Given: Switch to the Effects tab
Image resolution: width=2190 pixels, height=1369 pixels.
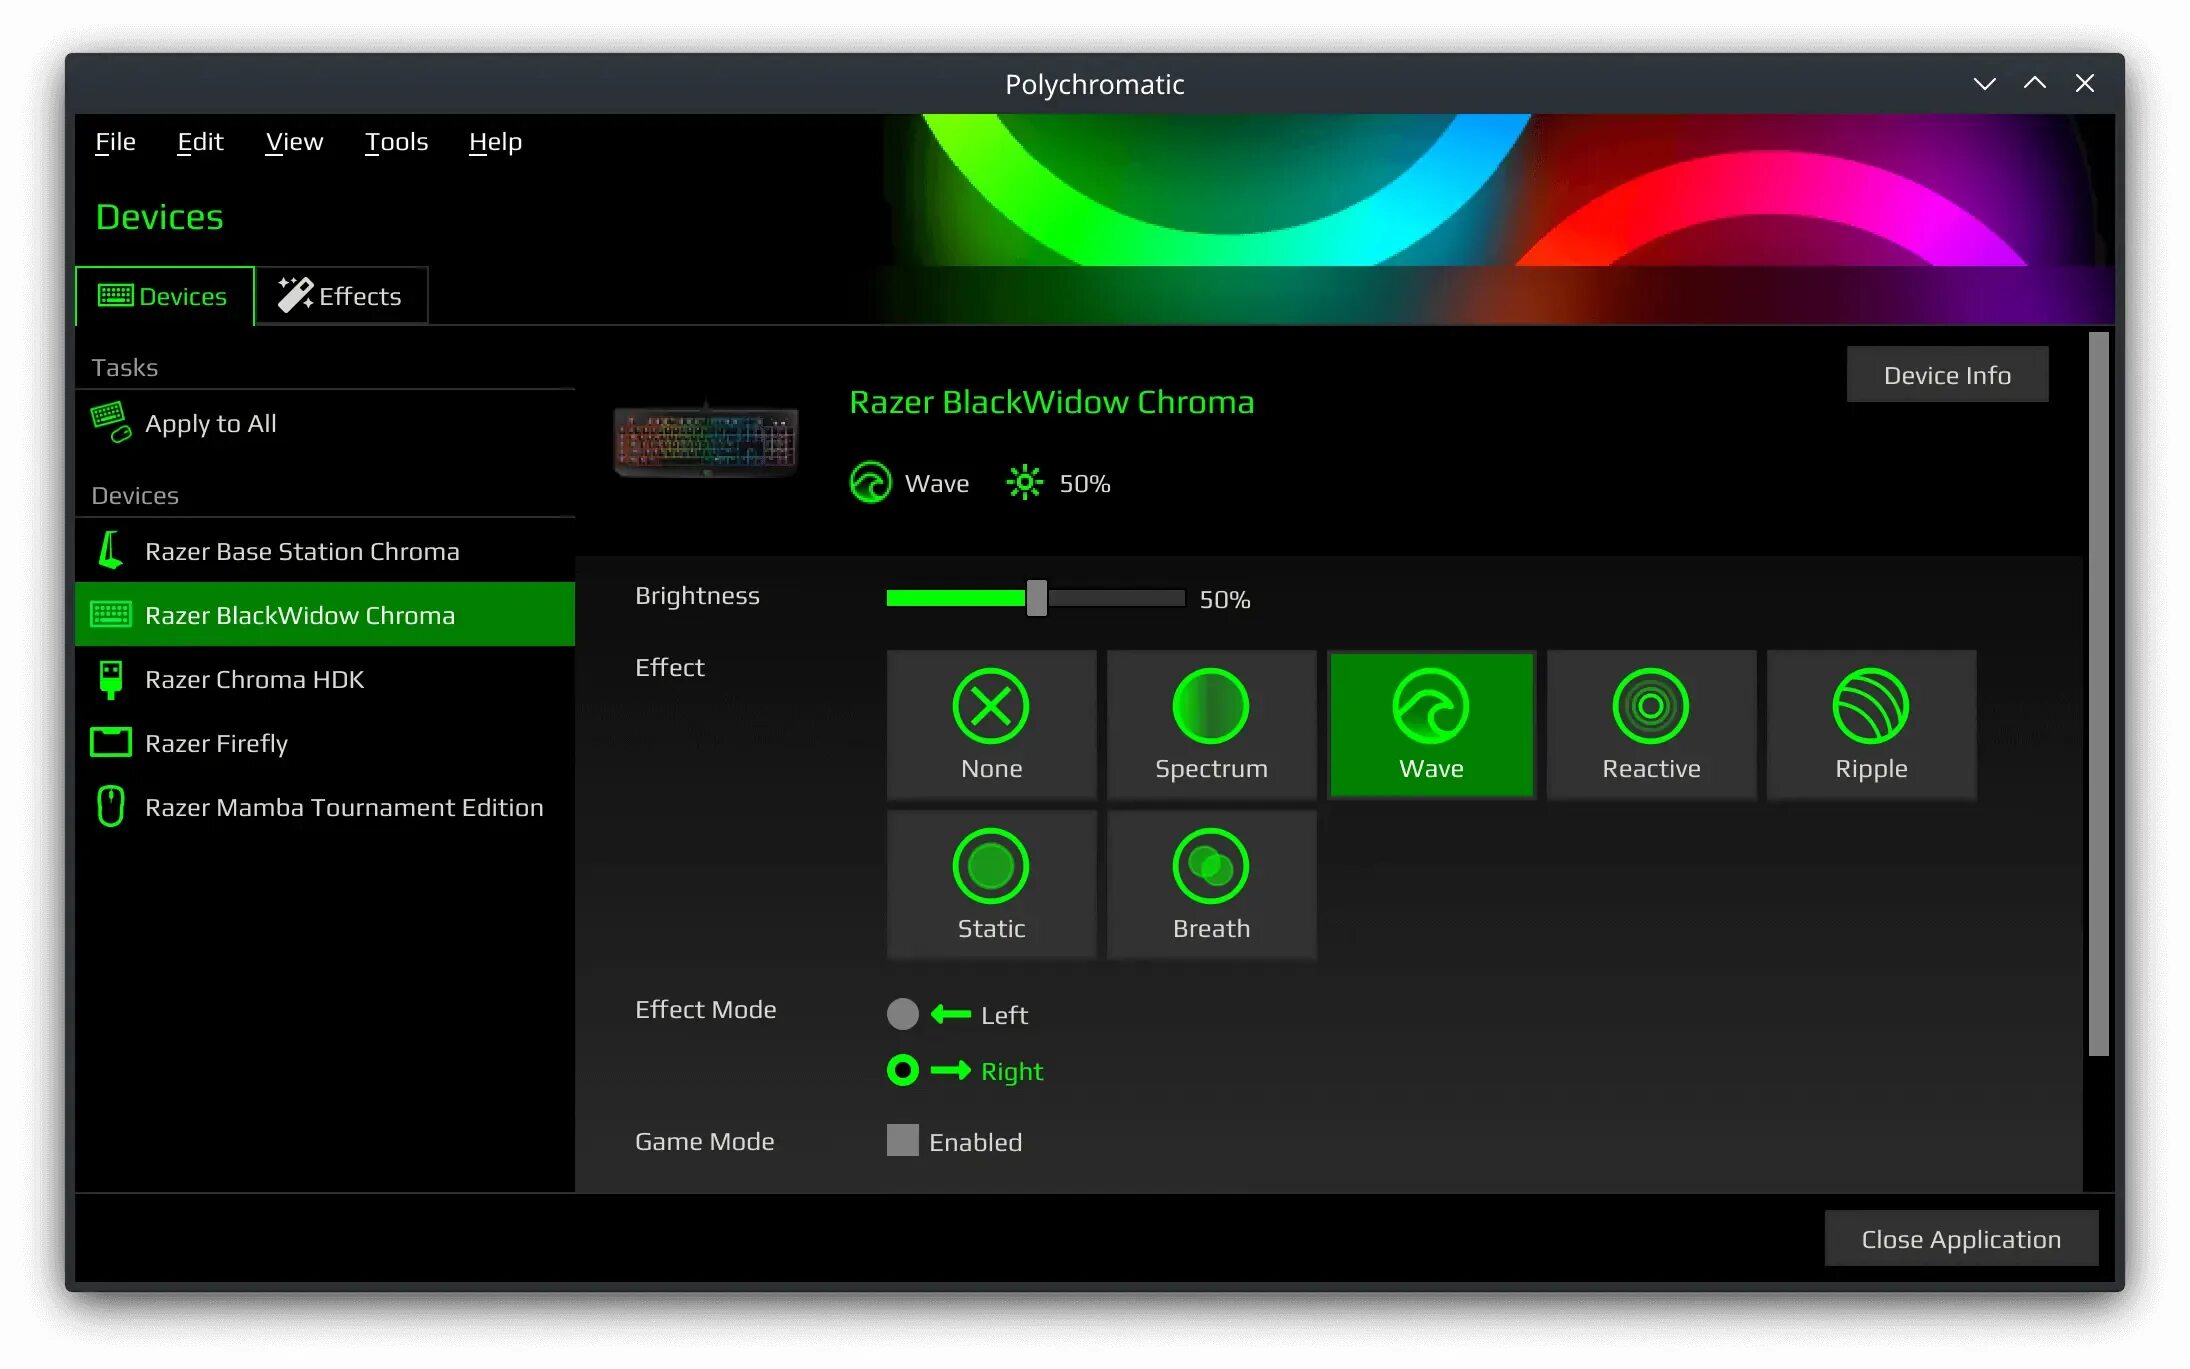Looking at the screenshot, I should click(341, 296).
